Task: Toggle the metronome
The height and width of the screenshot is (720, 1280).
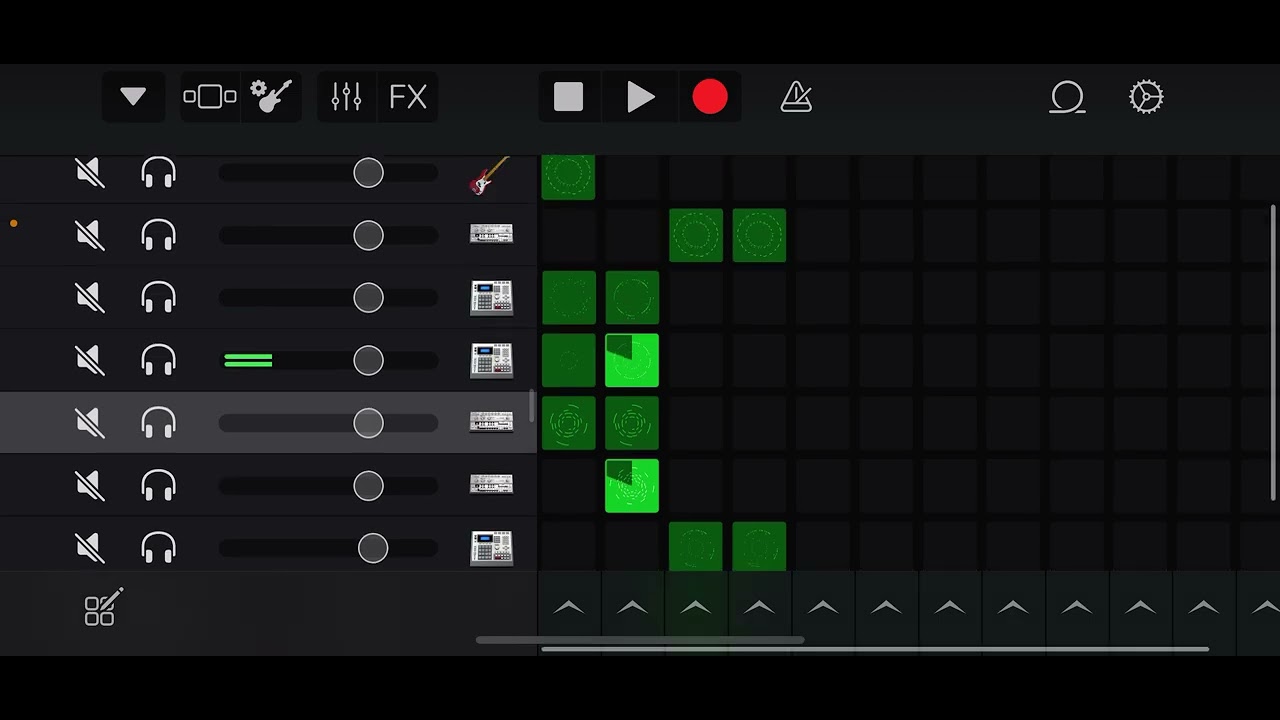Action: tap(796, 97)
